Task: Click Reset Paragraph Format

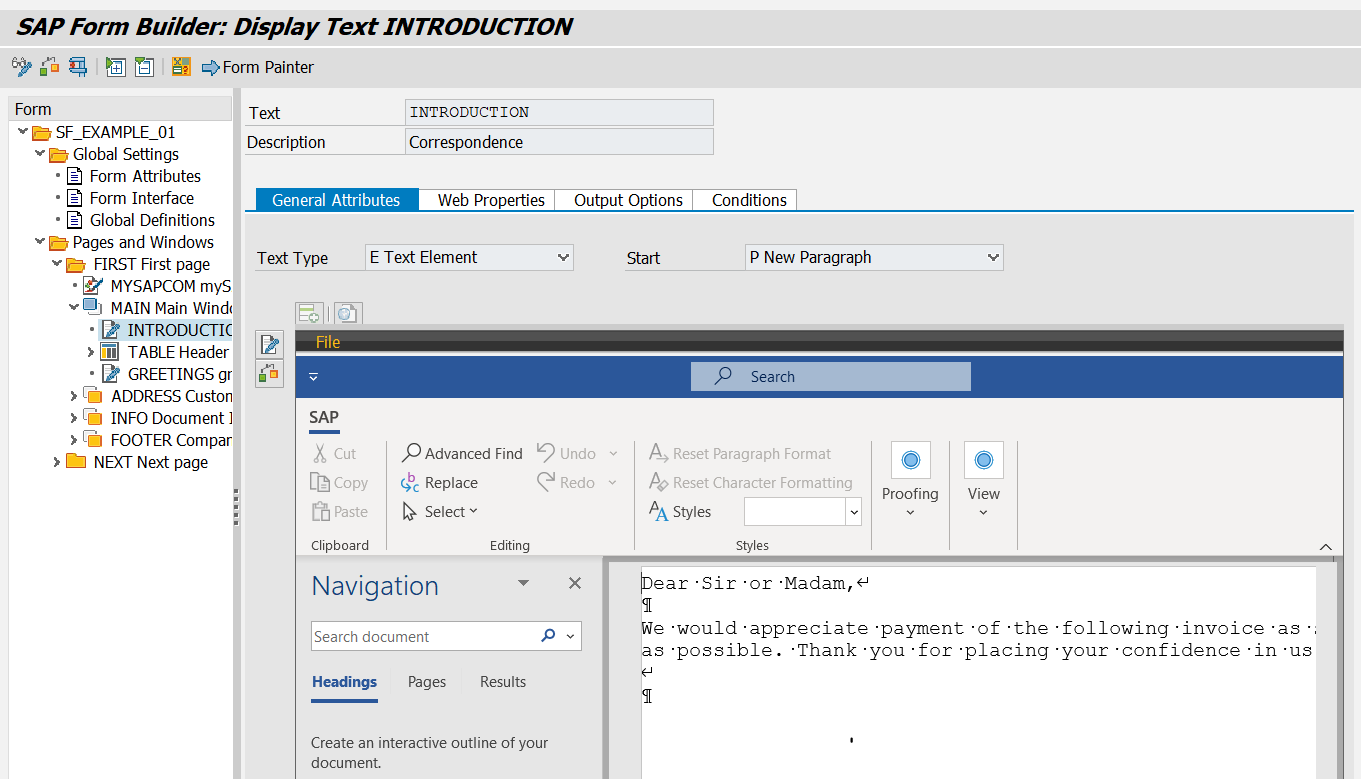Action: (740, 453)
